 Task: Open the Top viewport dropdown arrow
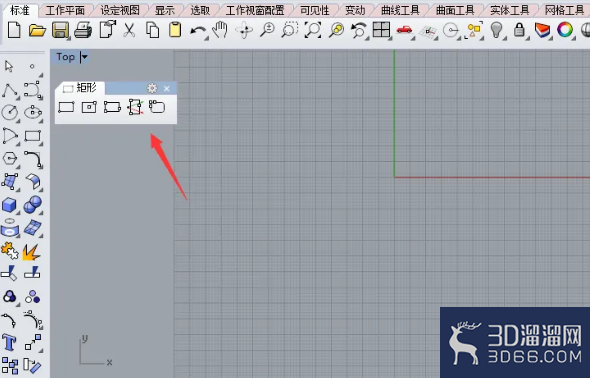84,57
